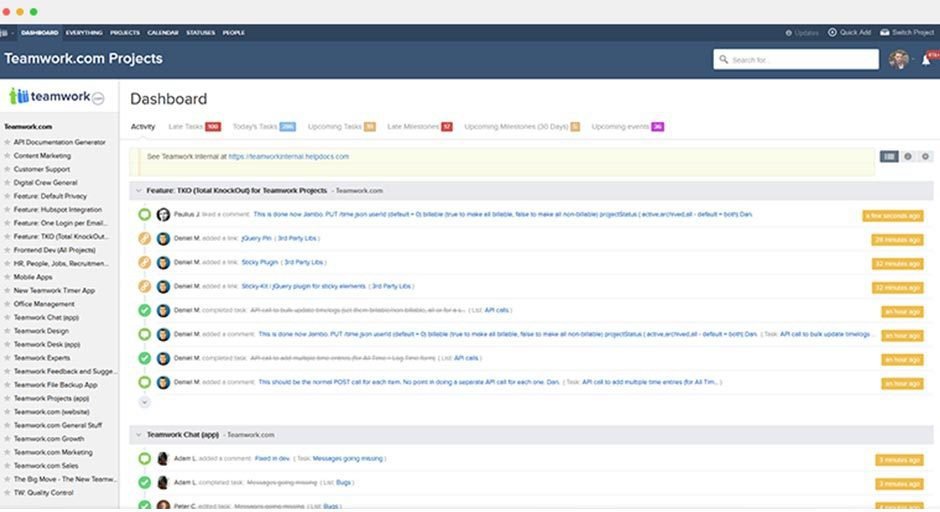Select the Late Tasks tab
Viewport: 940px width, 512px height.
pos(194,127)
